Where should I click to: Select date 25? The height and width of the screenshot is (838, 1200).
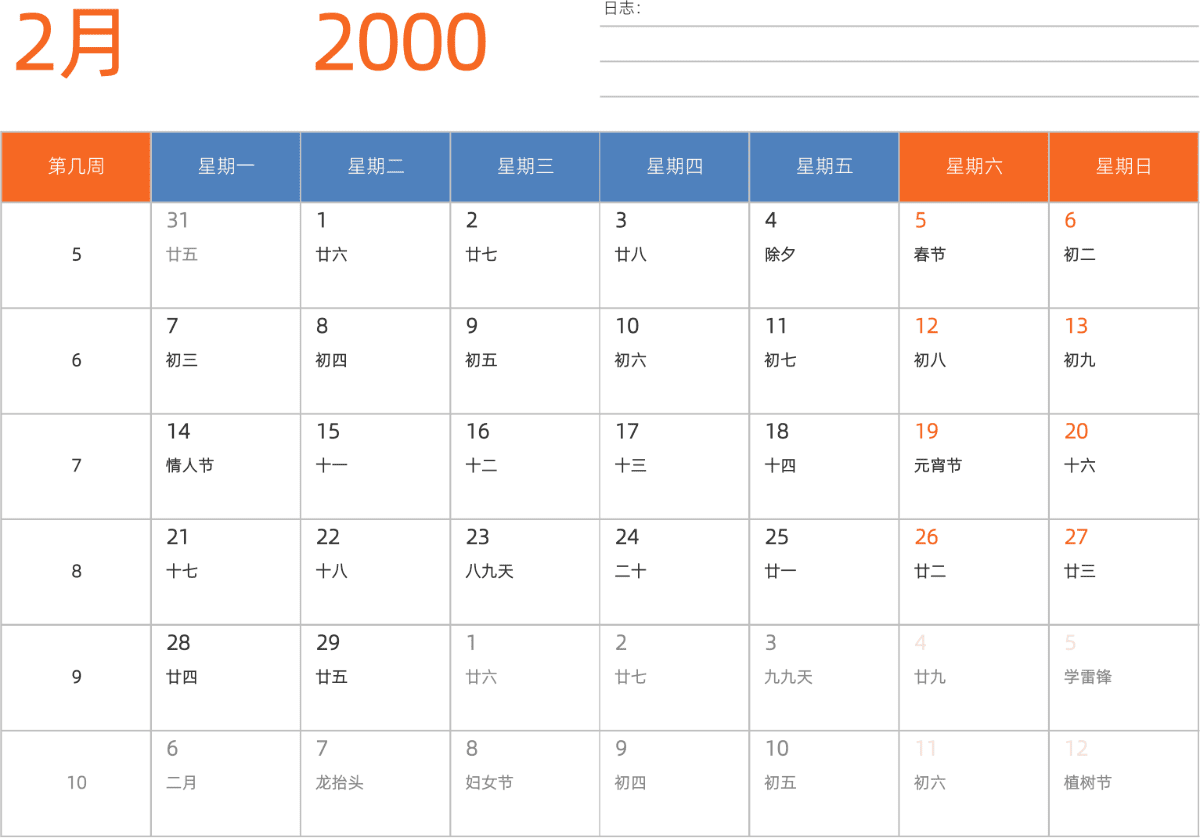pyautogui.click(x=777, y=538)
